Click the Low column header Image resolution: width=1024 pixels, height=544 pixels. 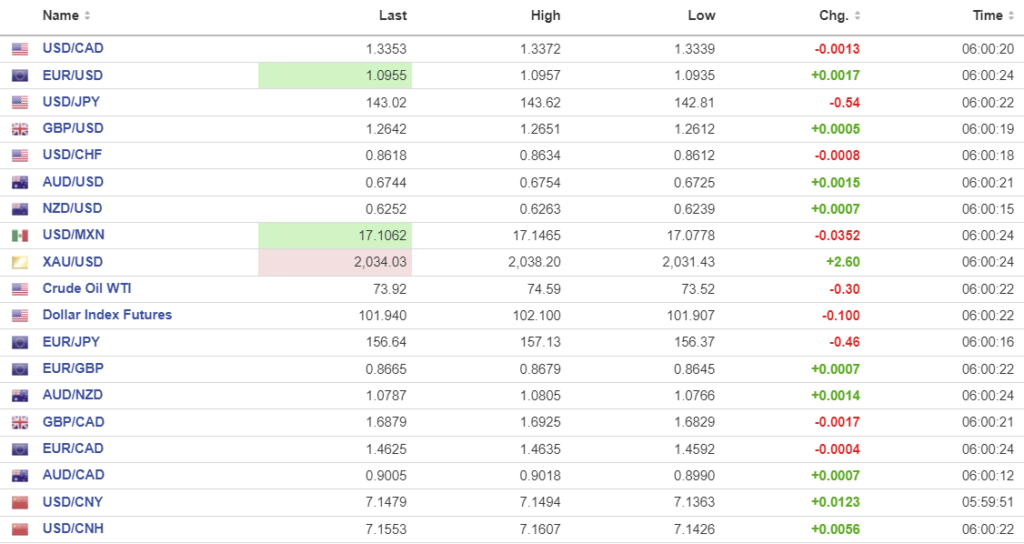[700, 16]
